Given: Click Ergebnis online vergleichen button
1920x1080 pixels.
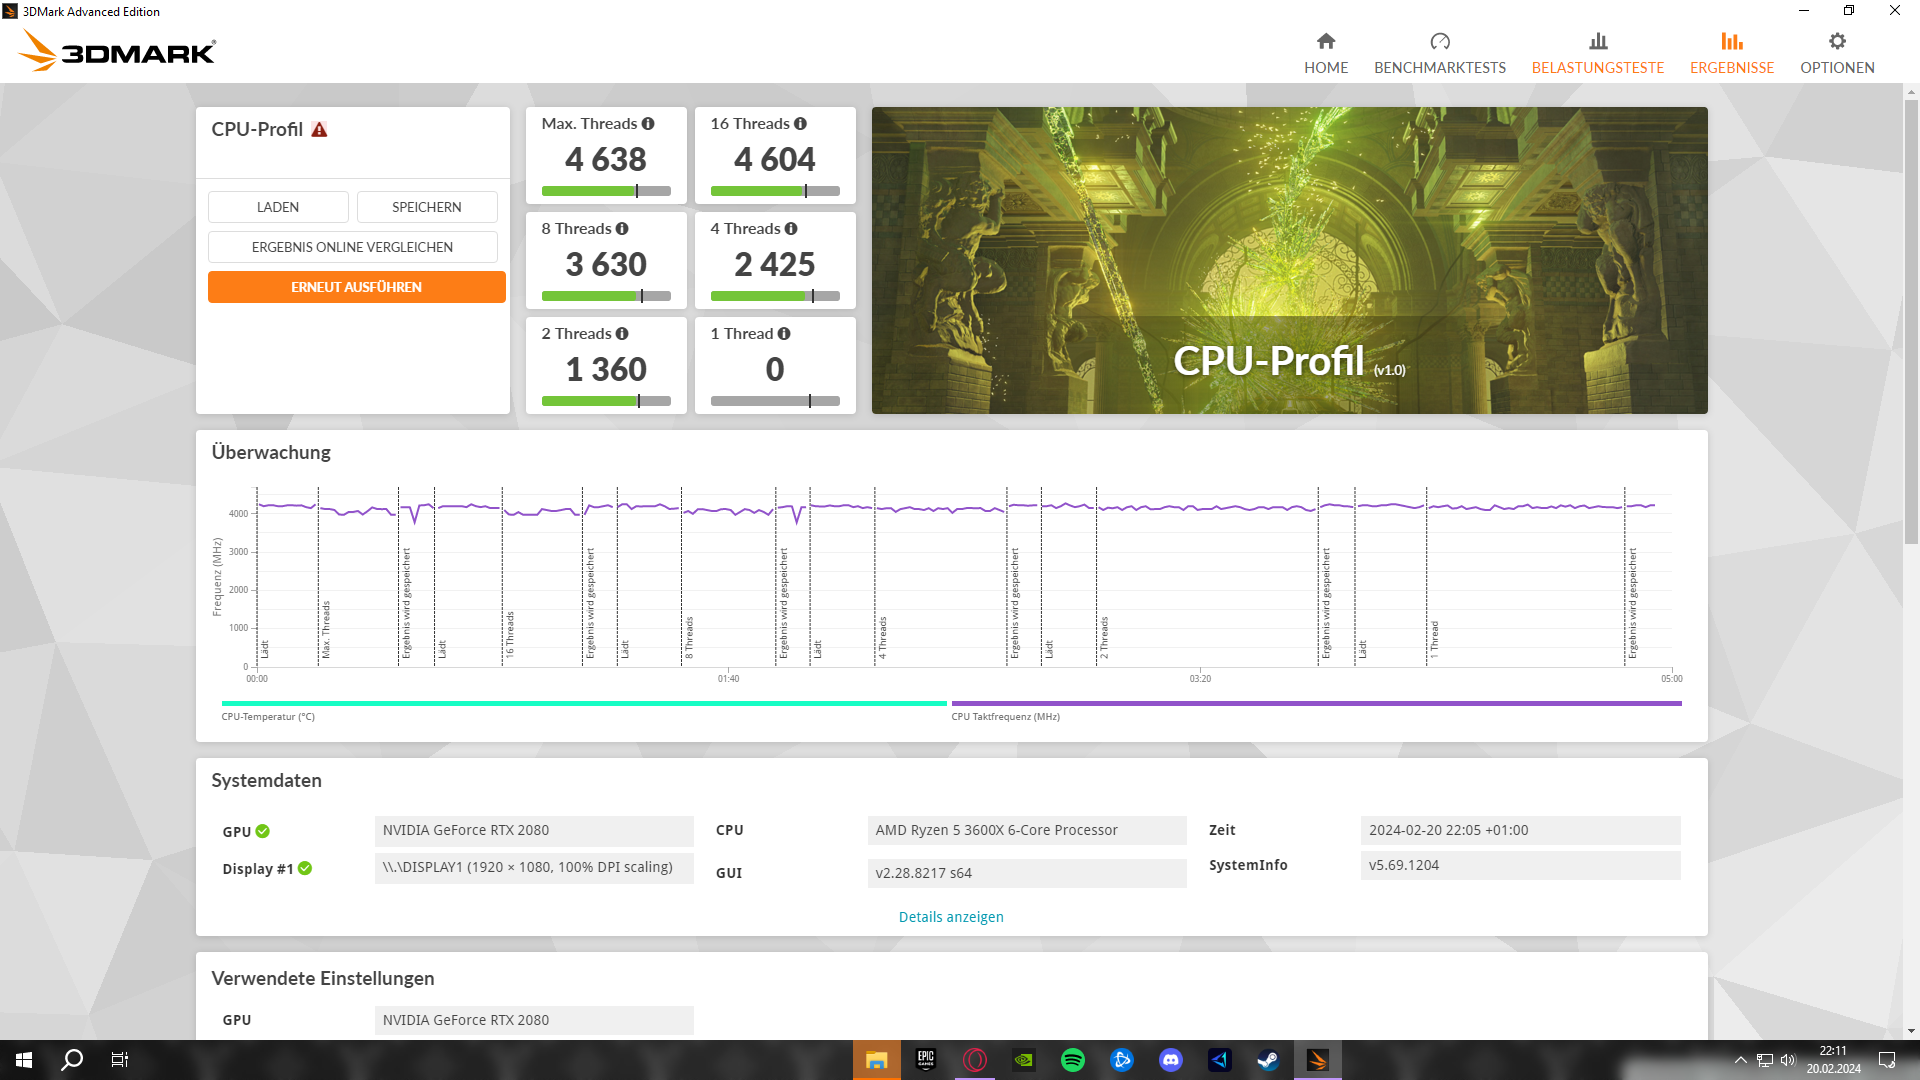Looking at the screenshot, I should coord(352,247).
